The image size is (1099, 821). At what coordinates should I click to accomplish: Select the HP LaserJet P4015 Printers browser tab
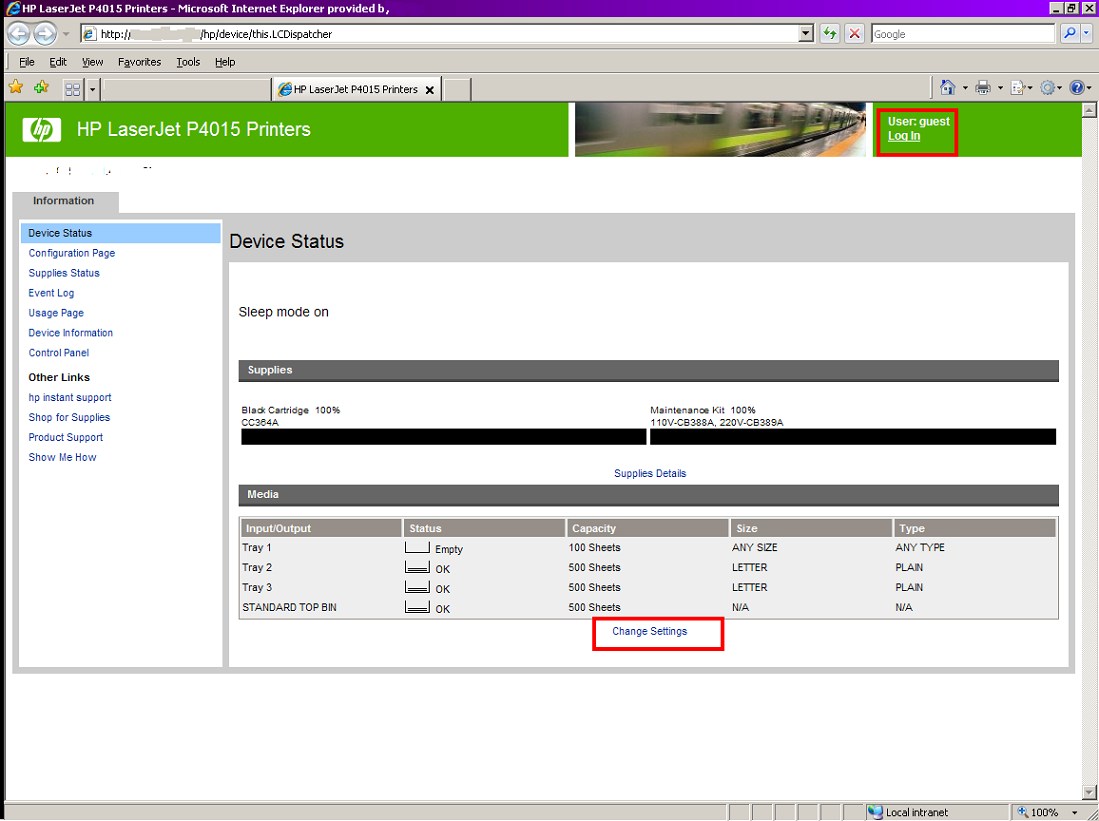coord(356,90)
